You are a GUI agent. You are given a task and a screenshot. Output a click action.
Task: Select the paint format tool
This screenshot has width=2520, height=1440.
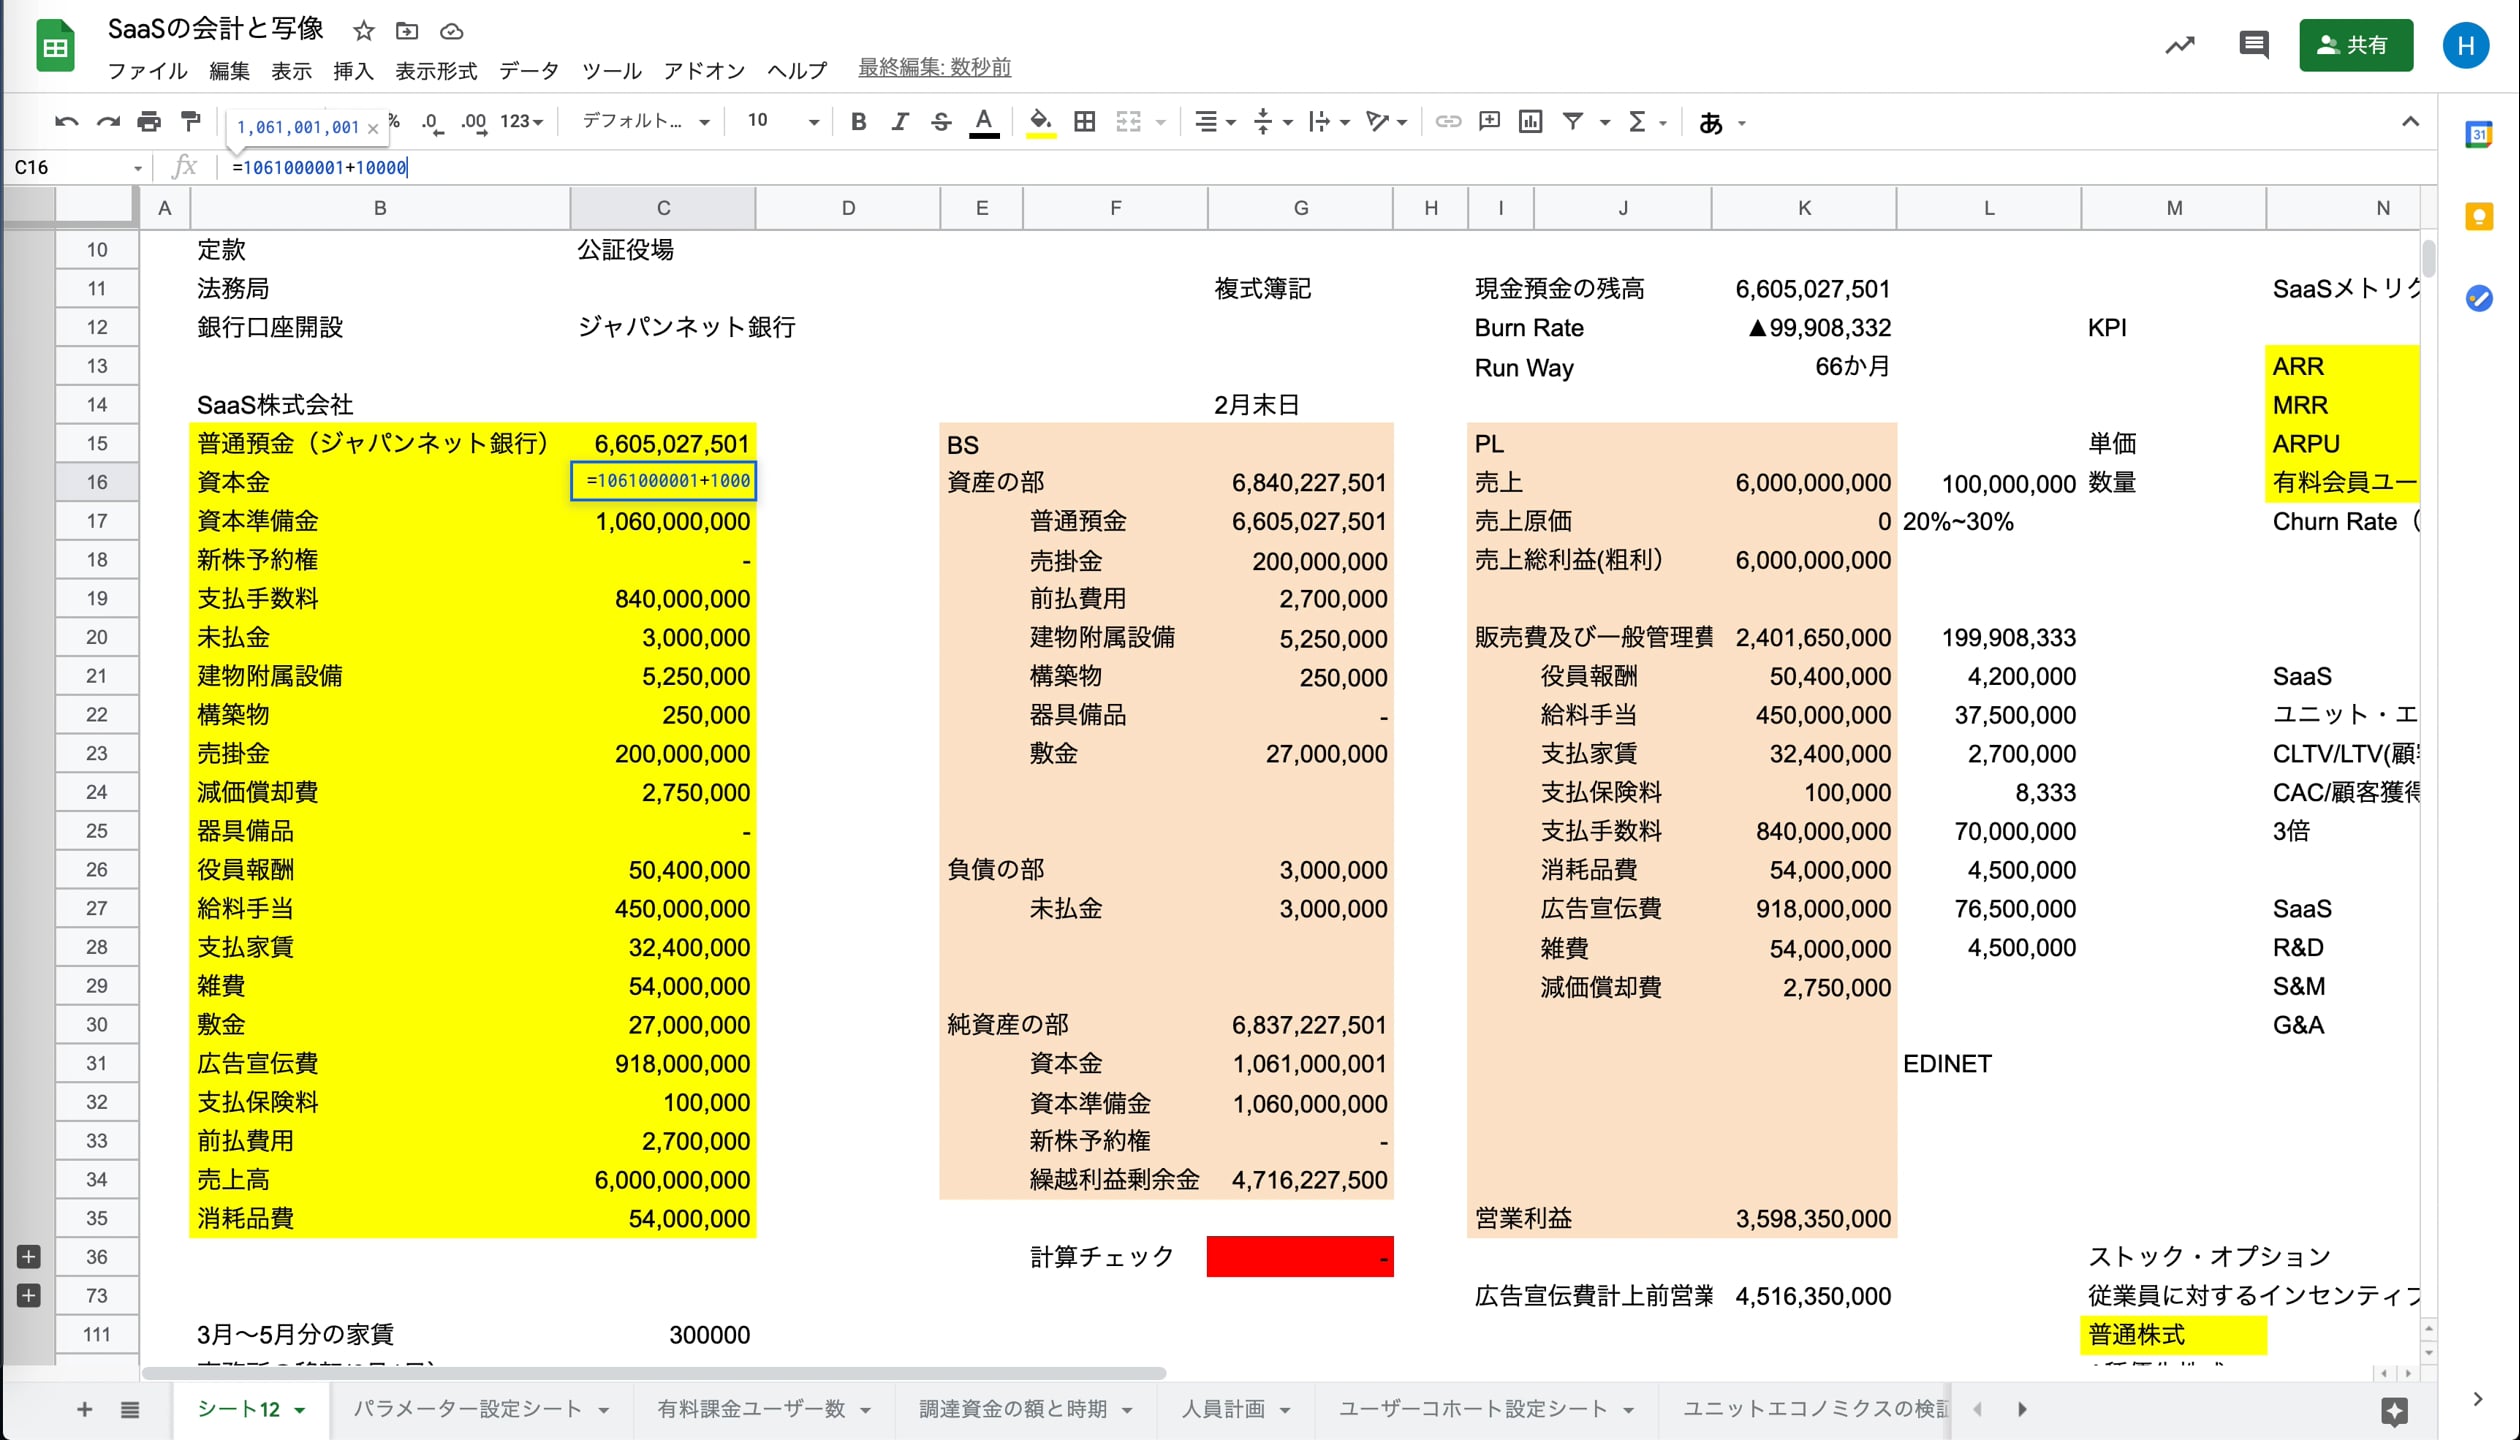tap(190, 122)
